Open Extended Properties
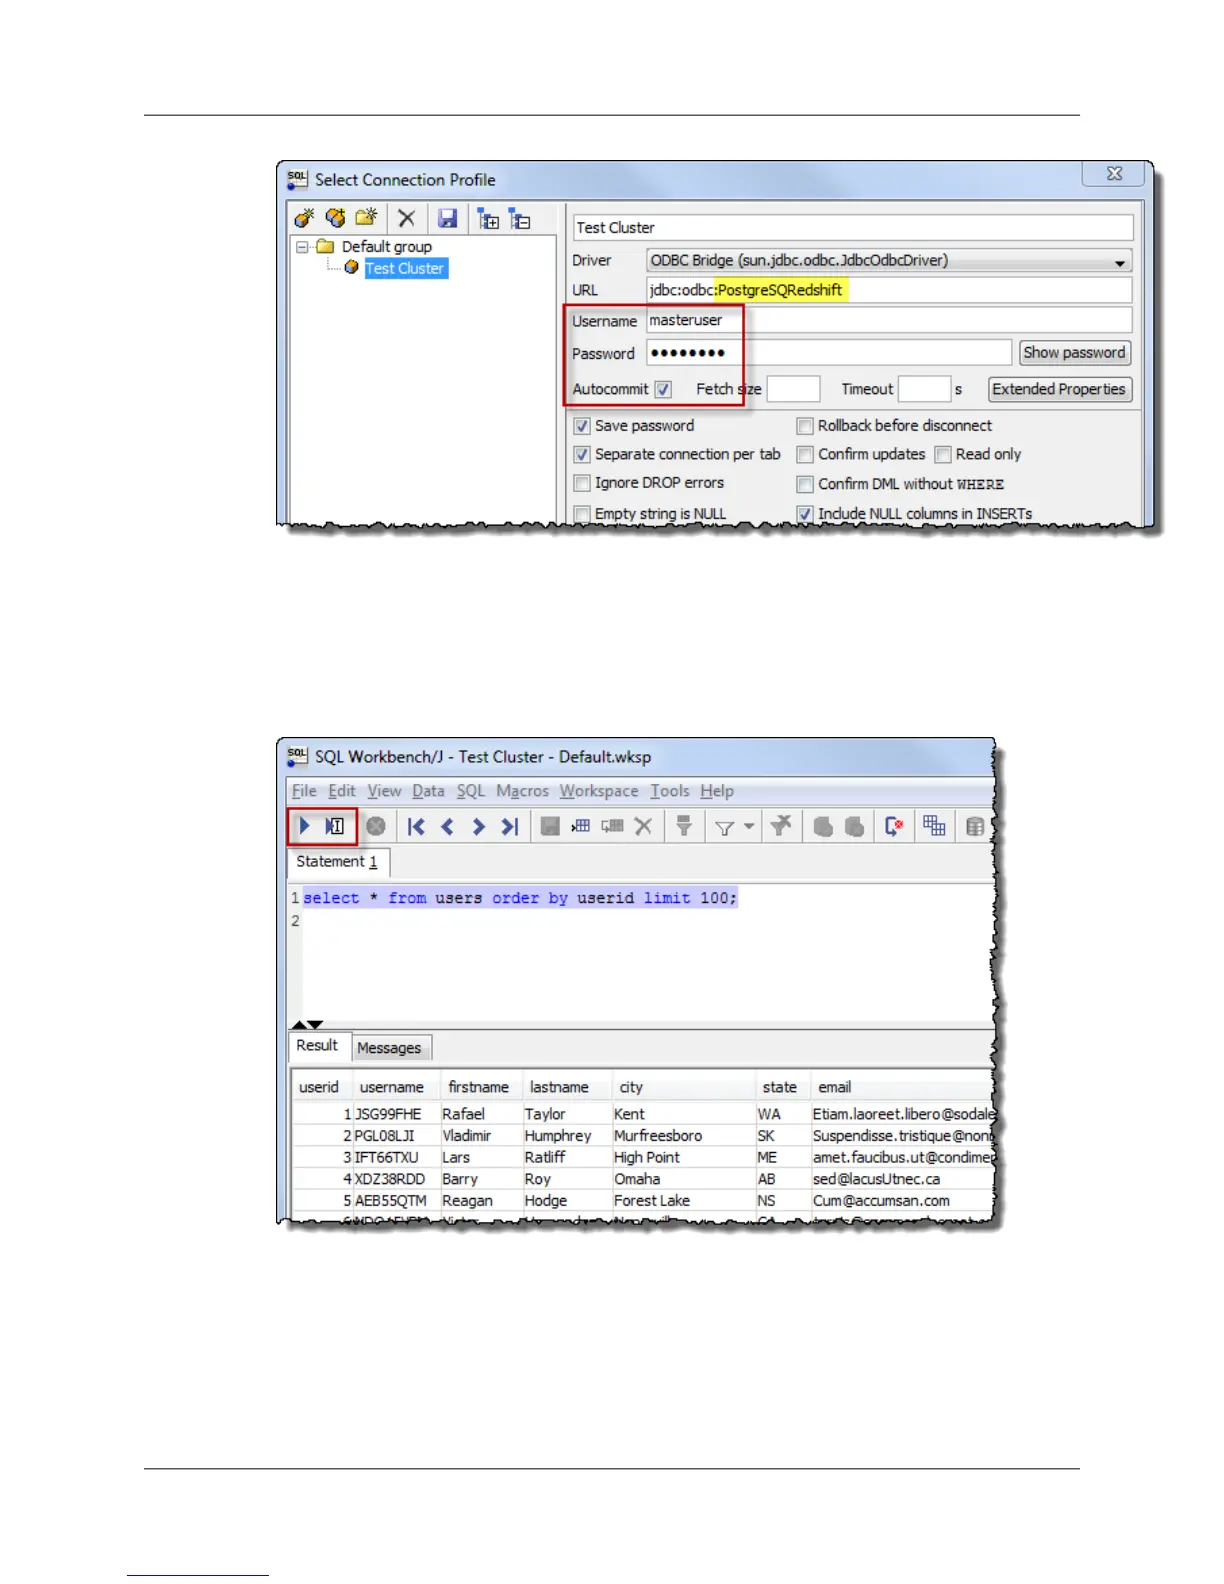The image size is (1224, 1584). point(1060,389)
